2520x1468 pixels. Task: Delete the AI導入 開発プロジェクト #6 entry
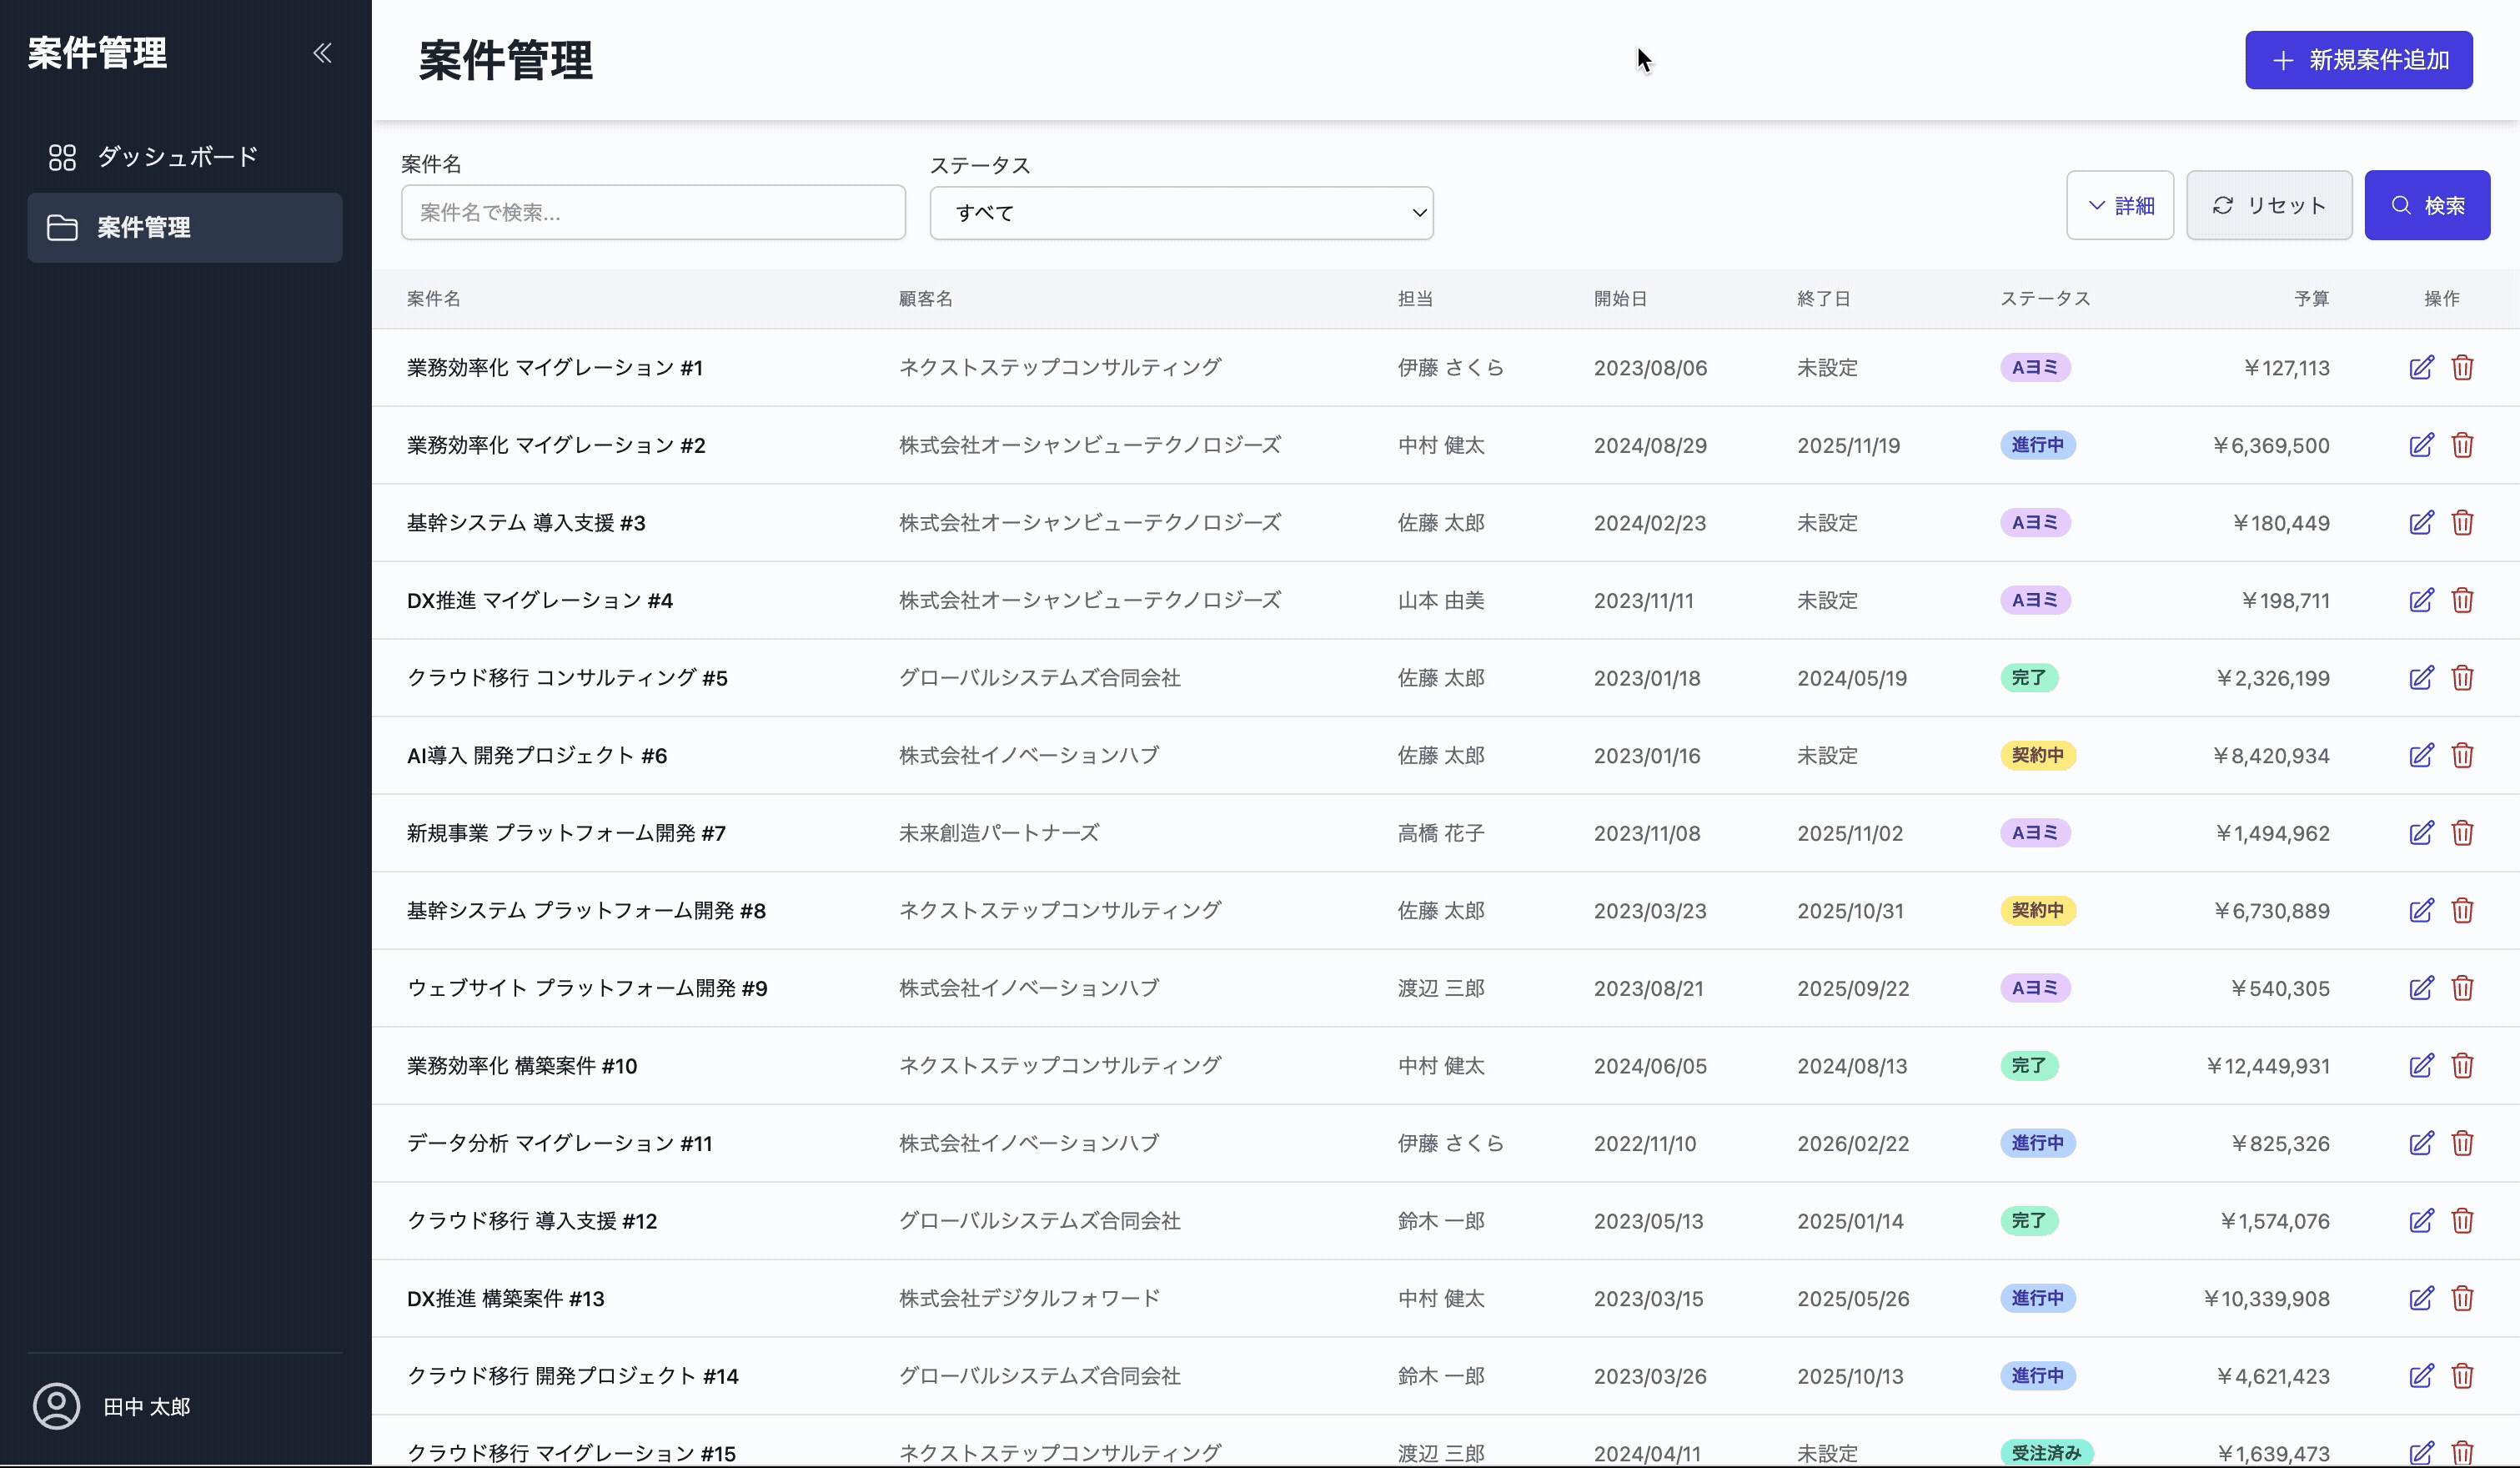pyautogui.click(x=2462, y=755)
